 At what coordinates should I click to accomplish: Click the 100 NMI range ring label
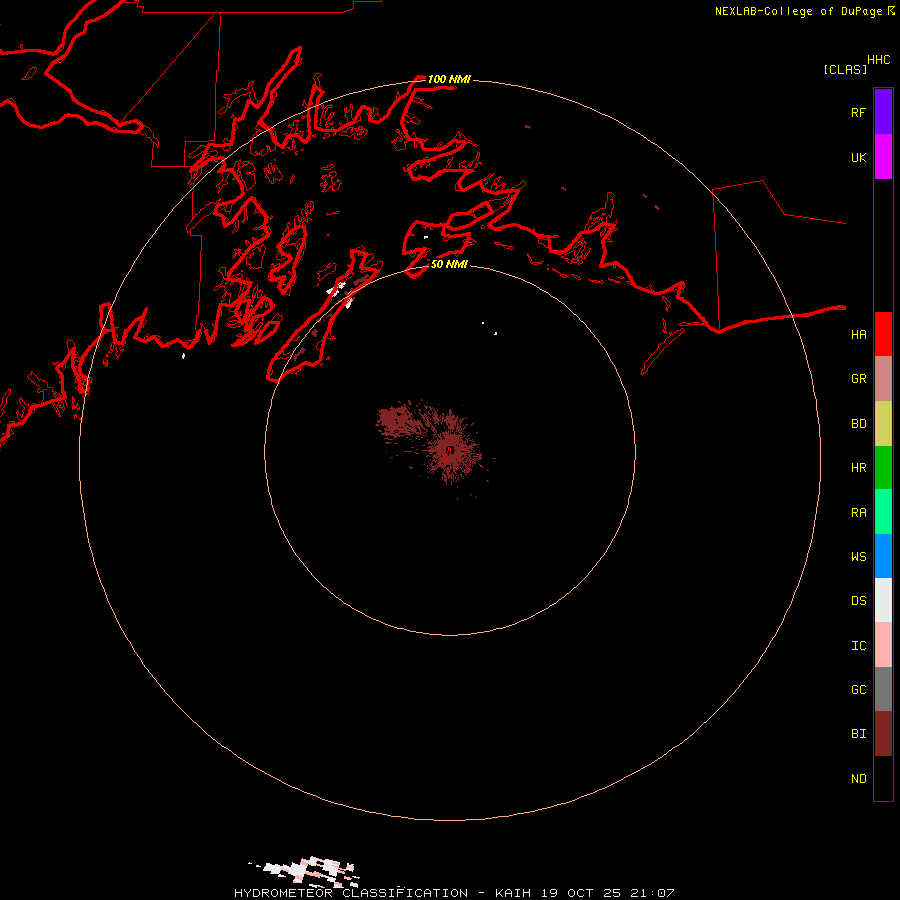point(449,79)
